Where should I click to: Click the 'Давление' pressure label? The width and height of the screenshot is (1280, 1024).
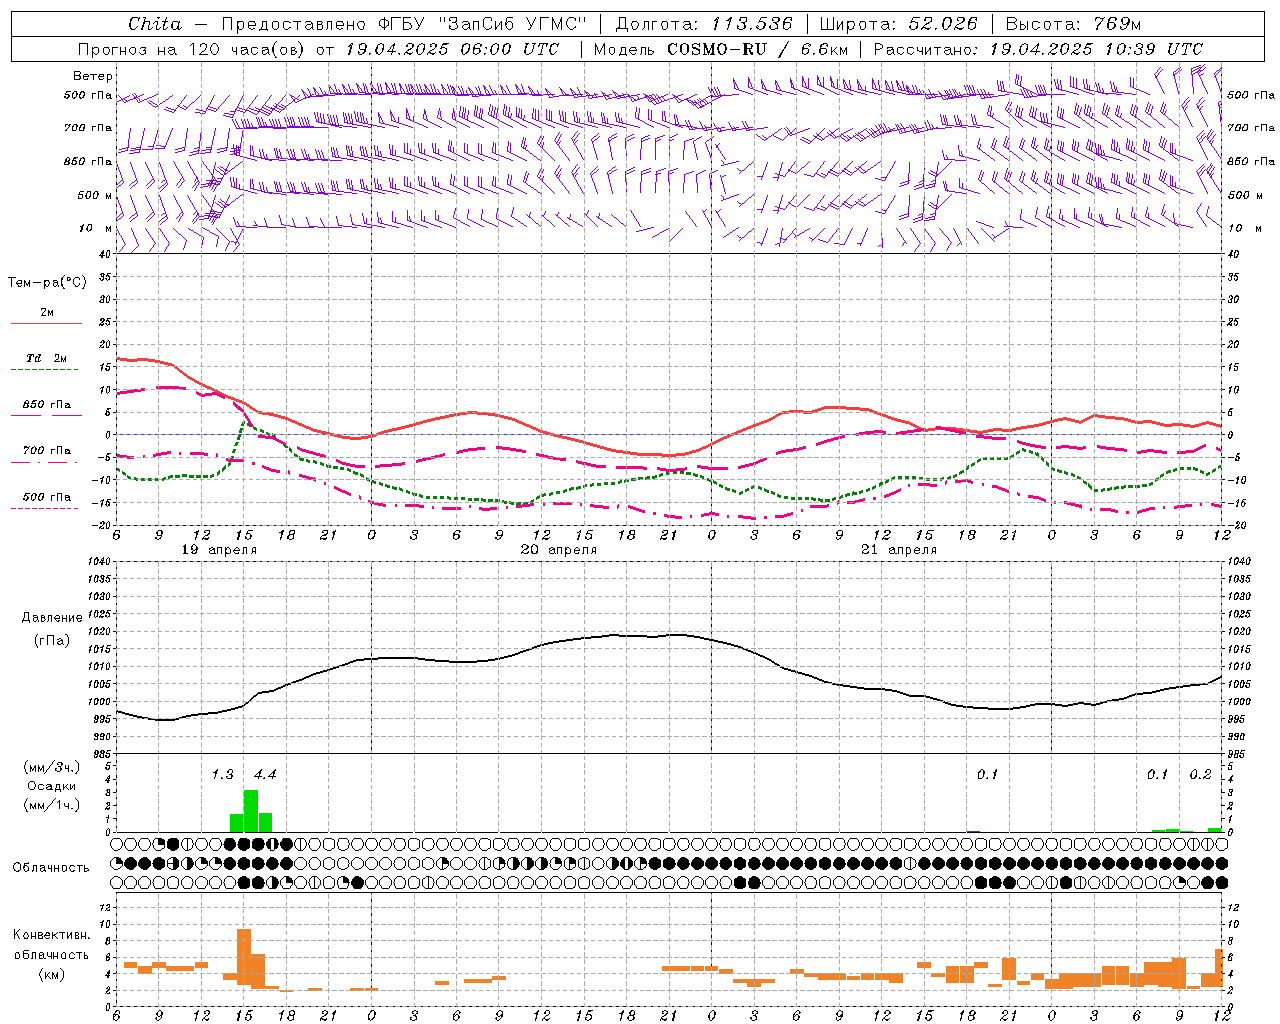click(51, 618)
